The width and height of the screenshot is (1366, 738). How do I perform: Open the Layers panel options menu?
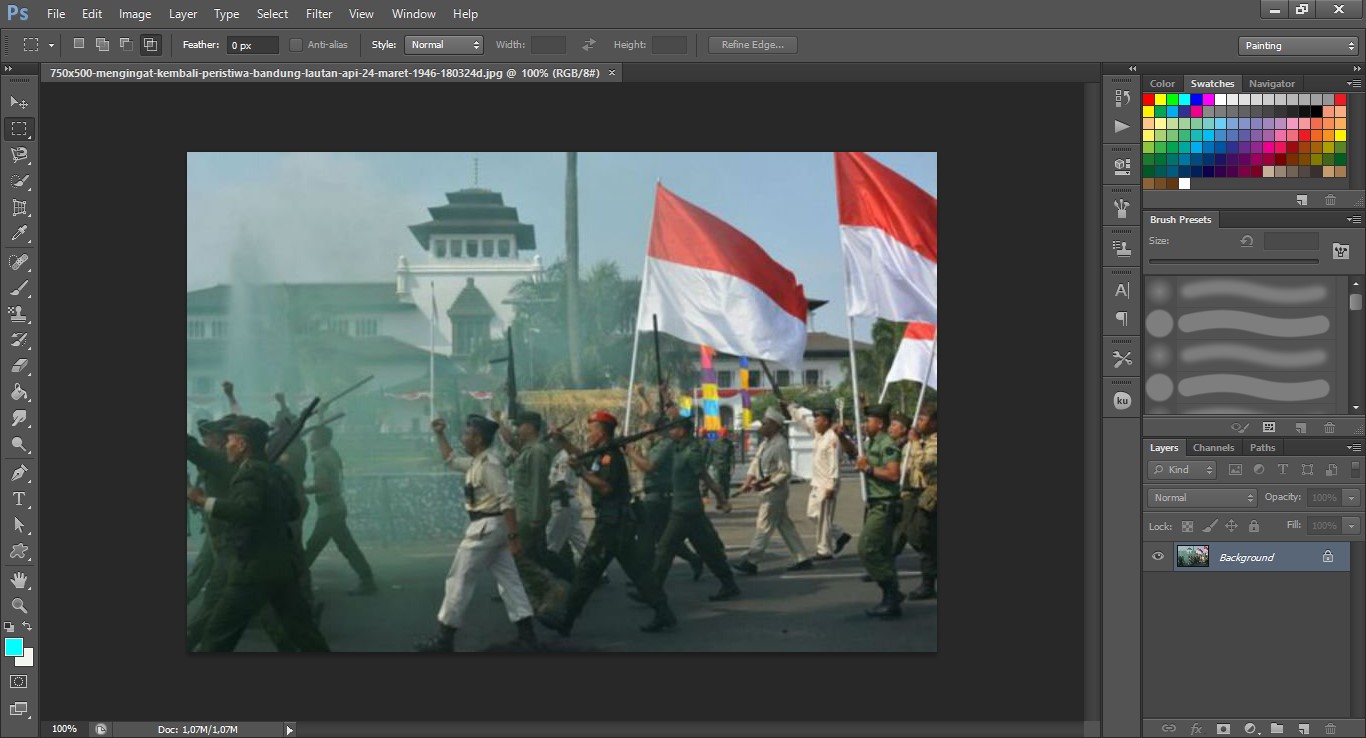coord(1353,448)
